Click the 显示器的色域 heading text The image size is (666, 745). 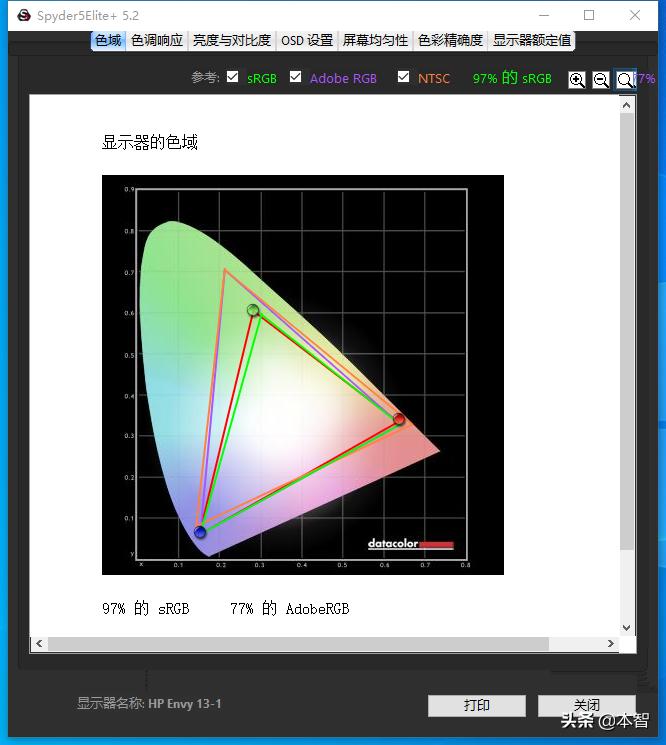point(150,142)
